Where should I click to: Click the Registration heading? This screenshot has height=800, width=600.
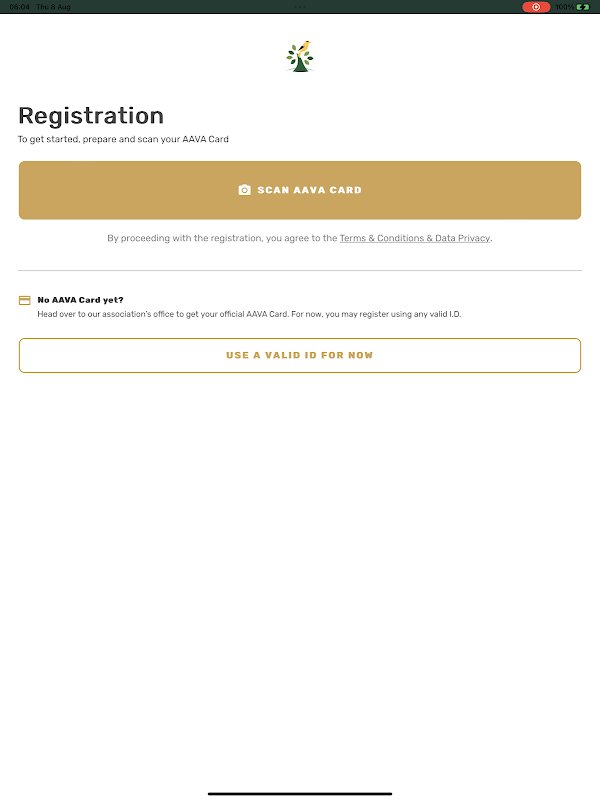(91, 116)
